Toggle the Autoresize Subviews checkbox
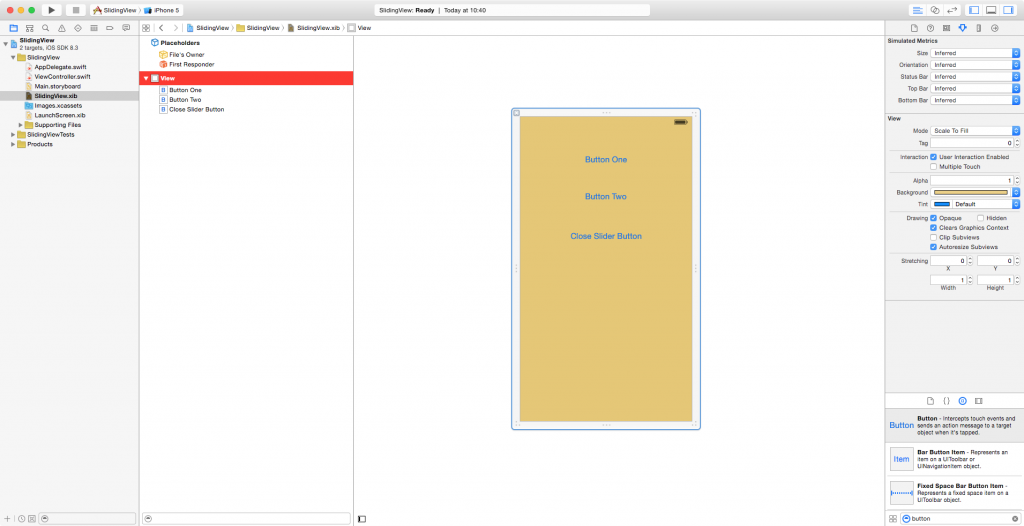 click(934, 247)
